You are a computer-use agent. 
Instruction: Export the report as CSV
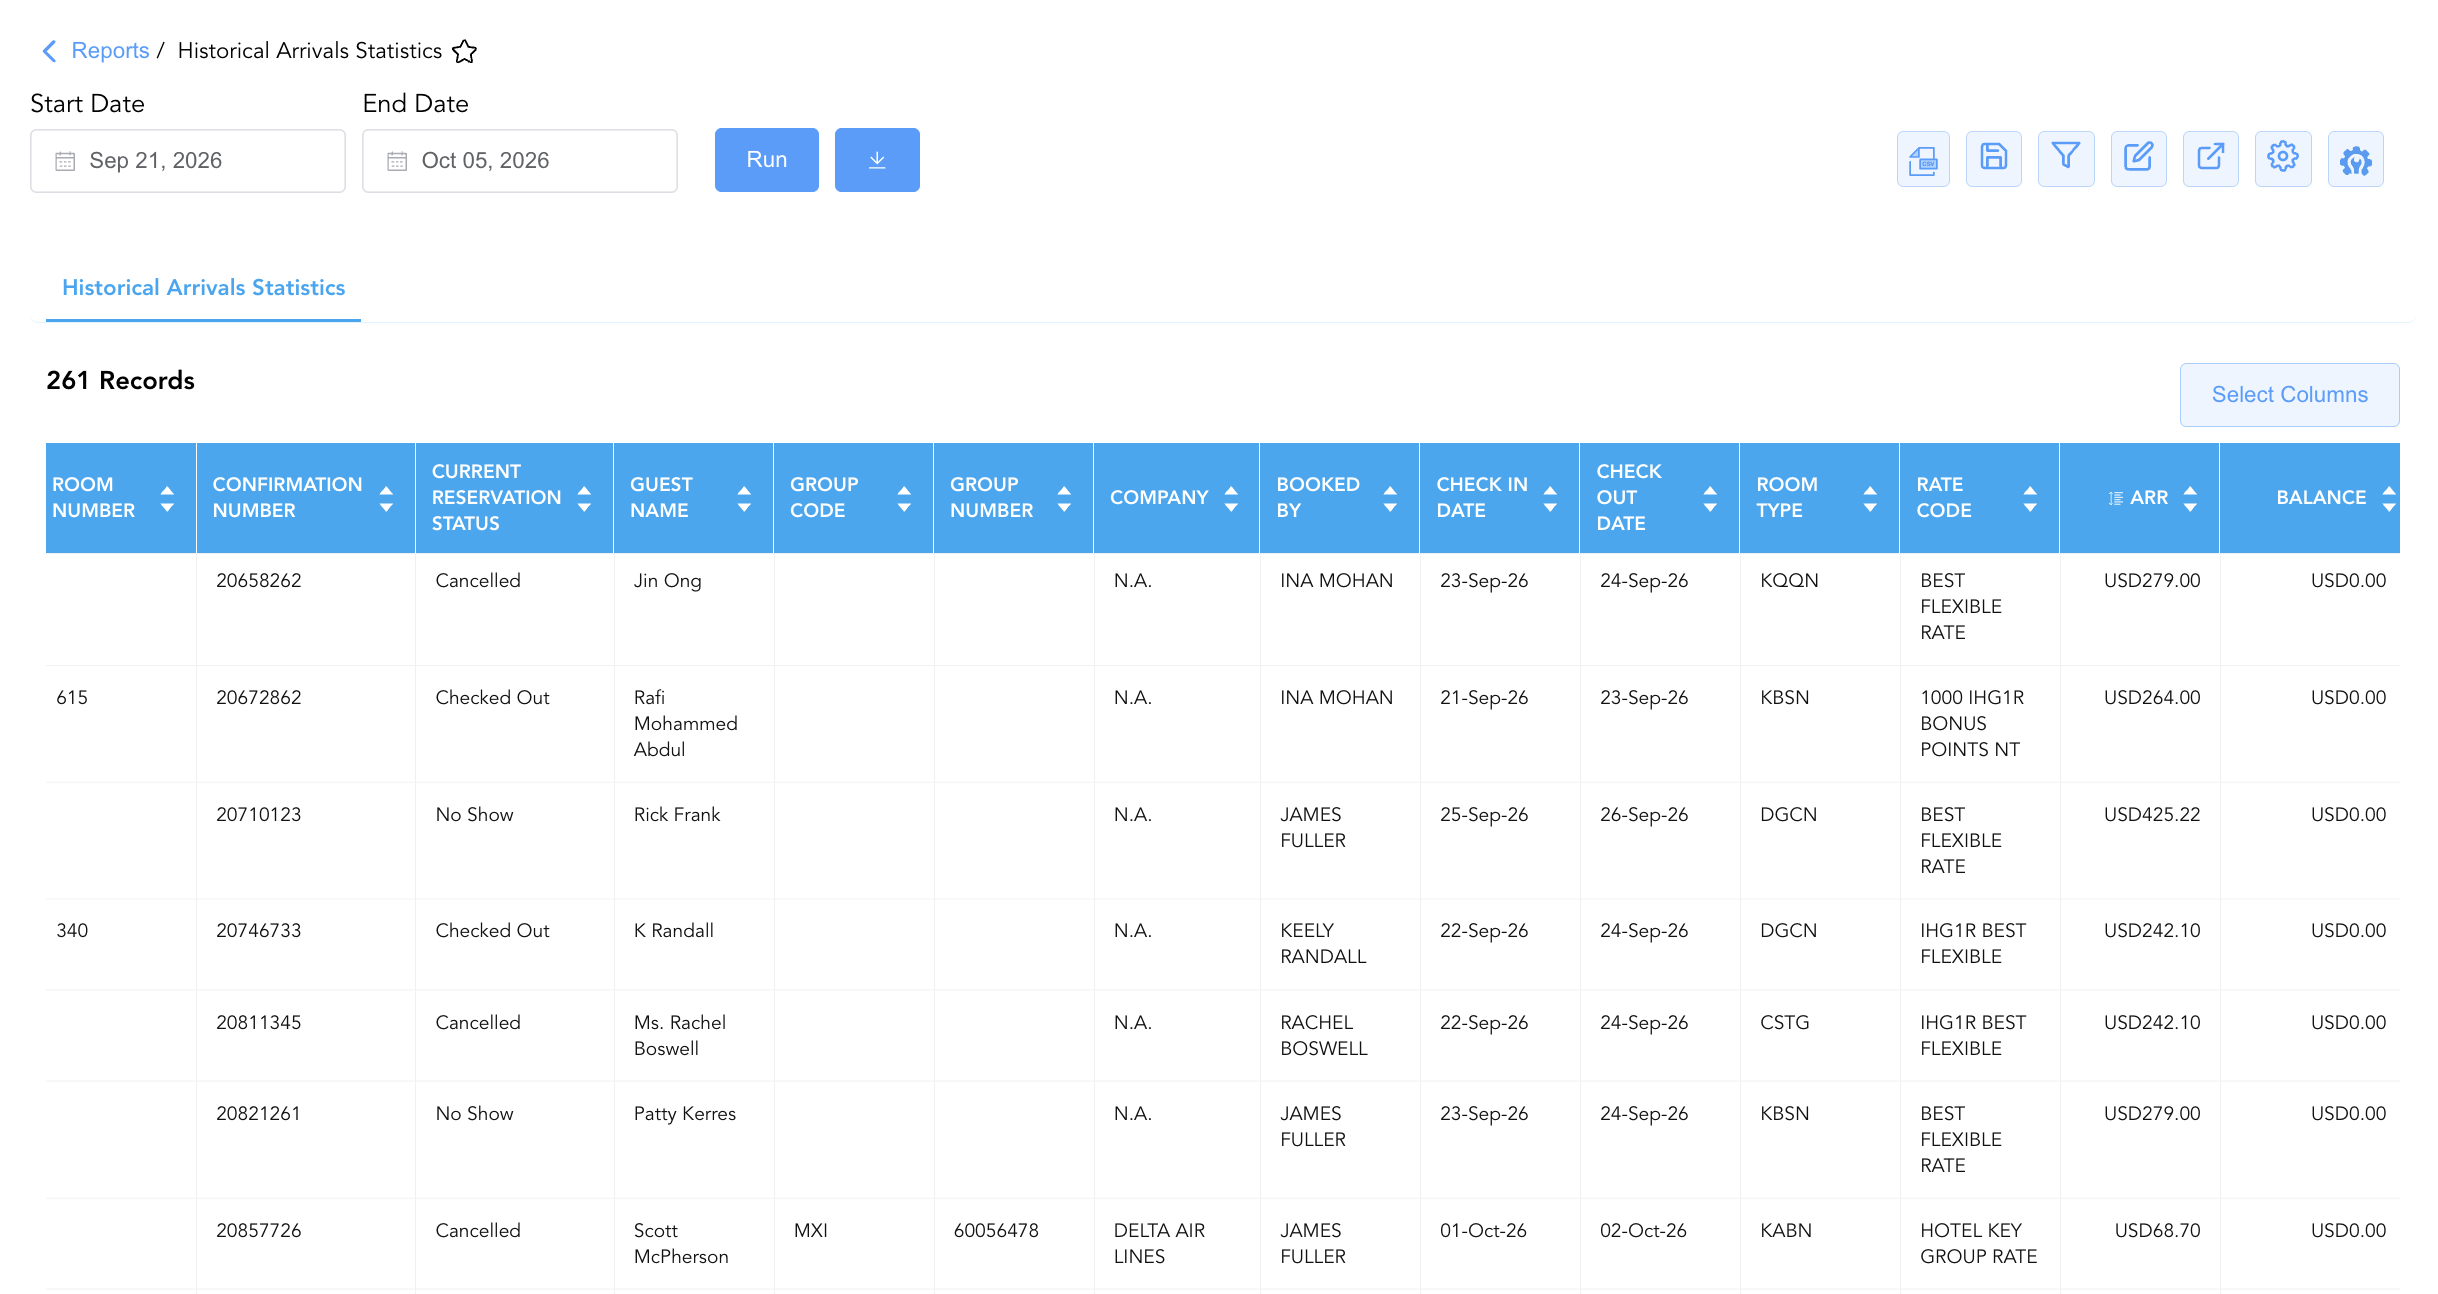tap(1922, 159)
